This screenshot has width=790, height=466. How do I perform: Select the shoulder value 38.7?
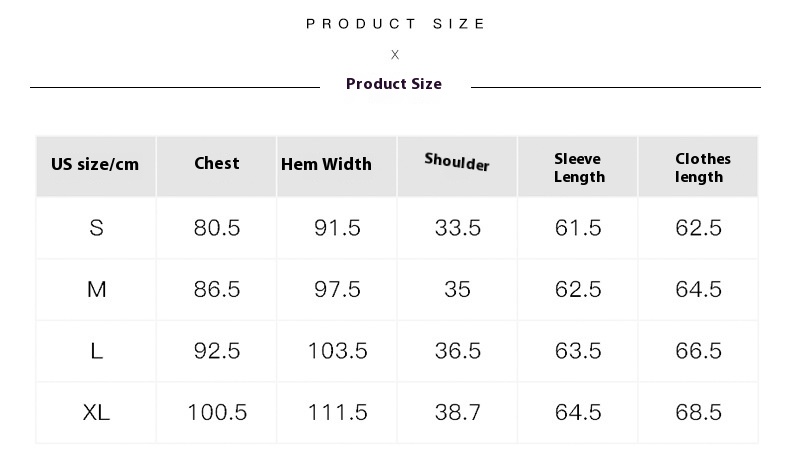coord(458,413)
